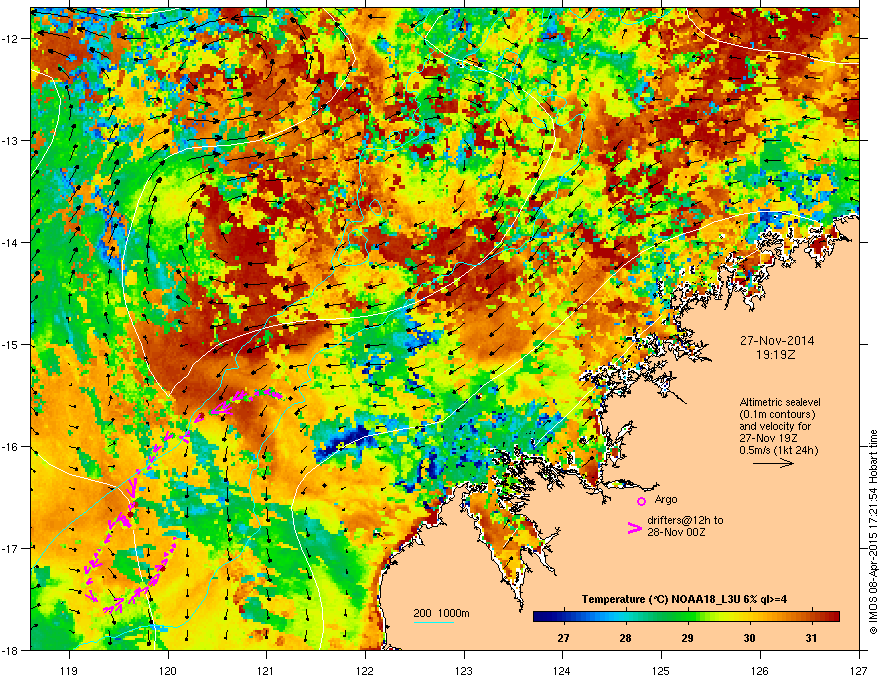
Task: Click the 'drifters@12h to' legend text
Action: click(685, 520)
